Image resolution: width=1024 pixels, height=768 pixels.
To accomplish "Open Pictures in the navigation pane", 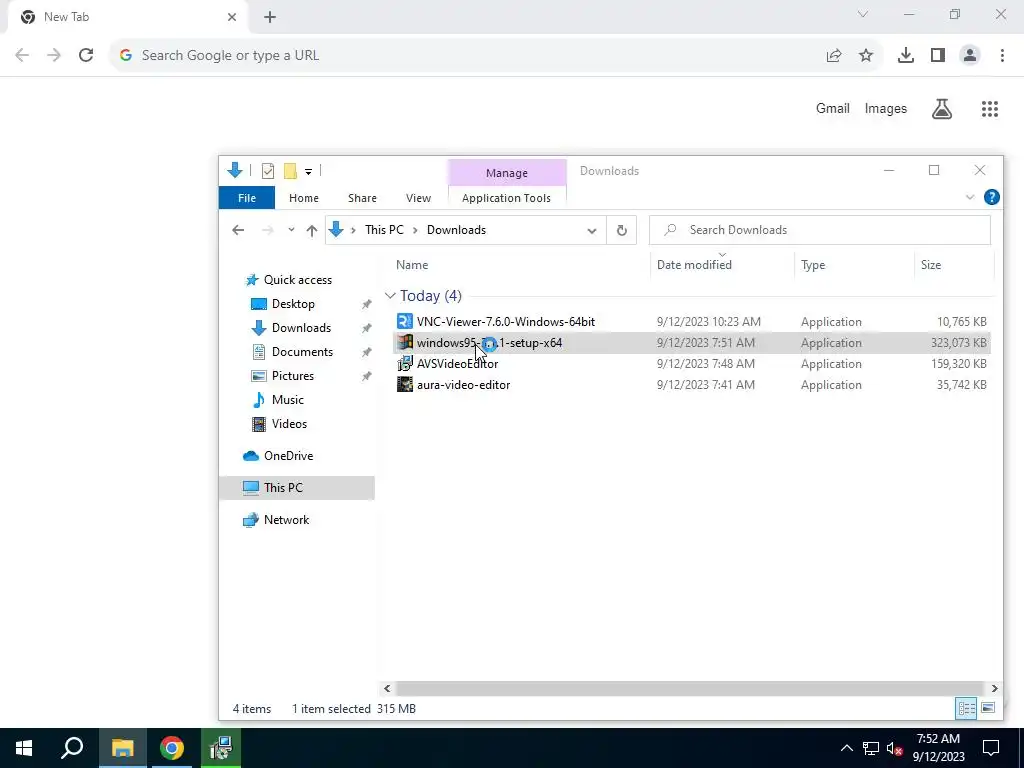I will tap(293, 376).
